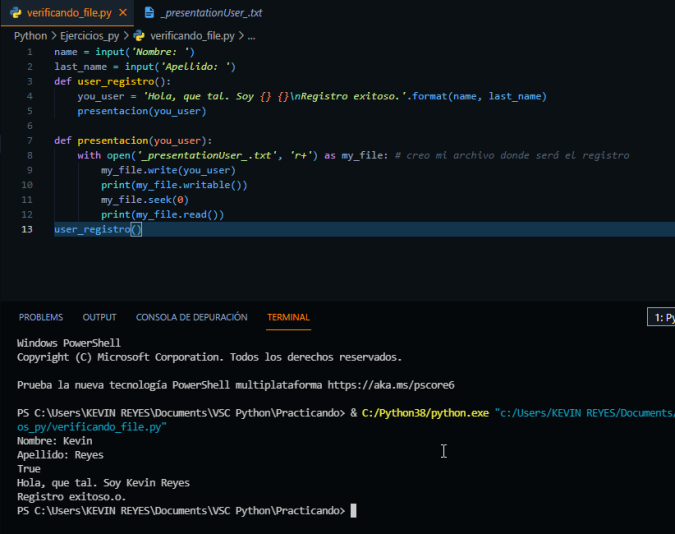The image size is (675, 534).
Task: Open the OUTPUT panel tab
Action: (99, 317)
